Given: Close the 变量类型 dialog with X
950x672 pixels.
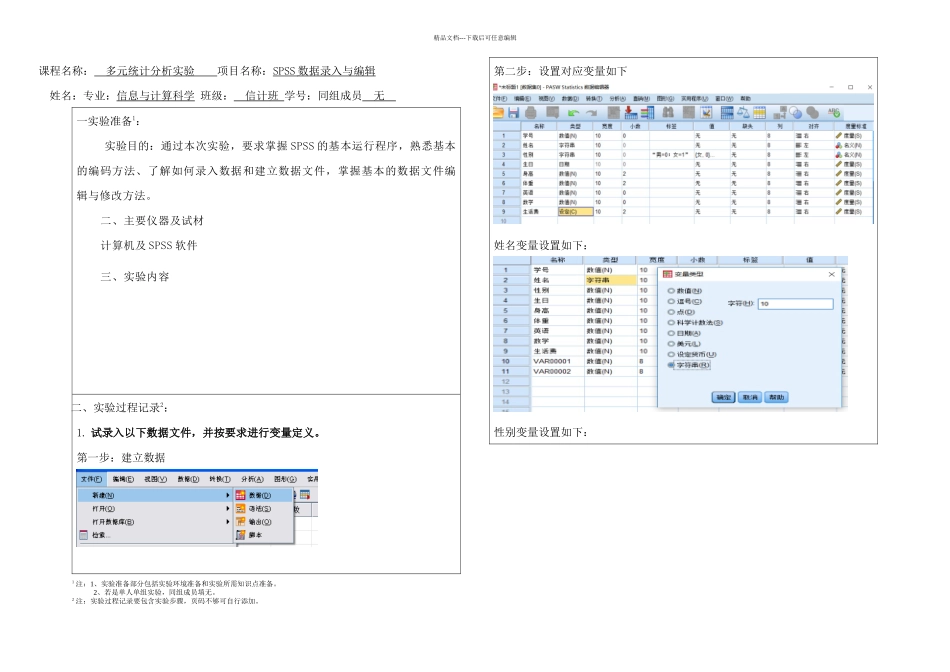Looking at the screenshot, I should coord(832,274).
